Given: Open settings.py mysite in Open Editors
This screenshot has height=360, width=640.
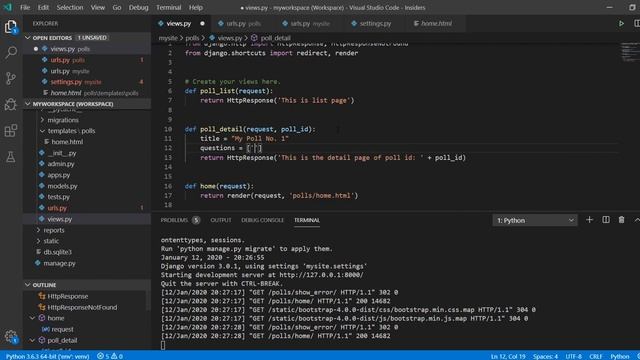Looking at the screenshot, I should [x=87, y=82].
